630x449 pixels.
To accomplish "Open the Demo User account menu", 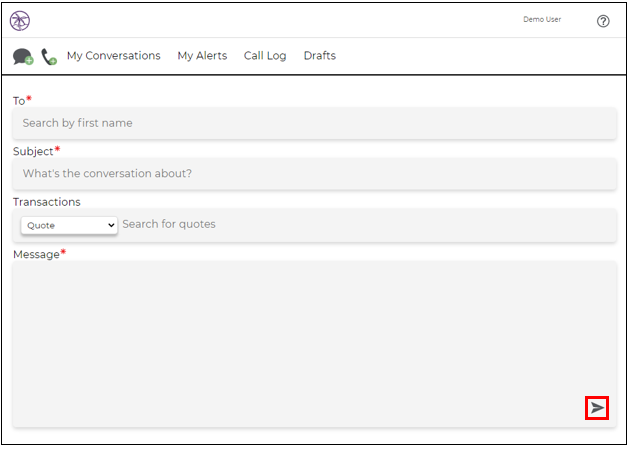I will click(542, 19).
